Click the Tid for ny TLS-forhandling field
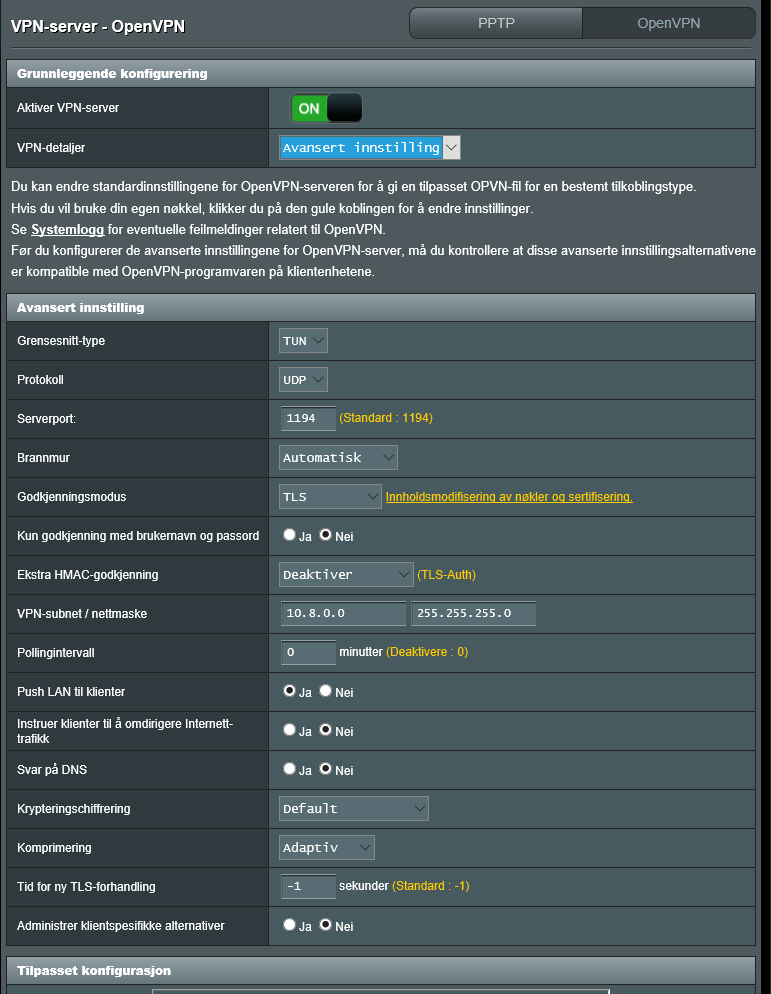Viewport: 771px width, 994px height. (x=308, y=886)
